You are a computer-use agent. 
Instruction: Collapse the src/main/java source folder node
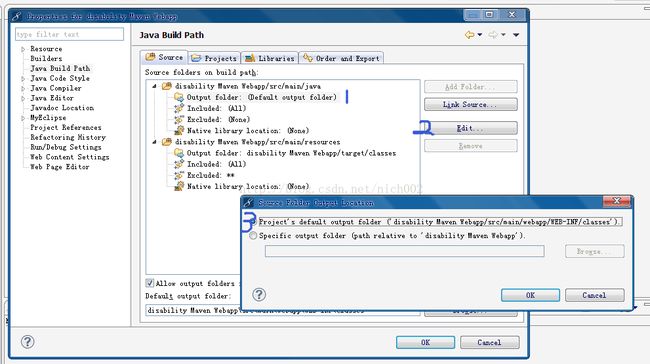pyautogui.click(x=154, y=86)
